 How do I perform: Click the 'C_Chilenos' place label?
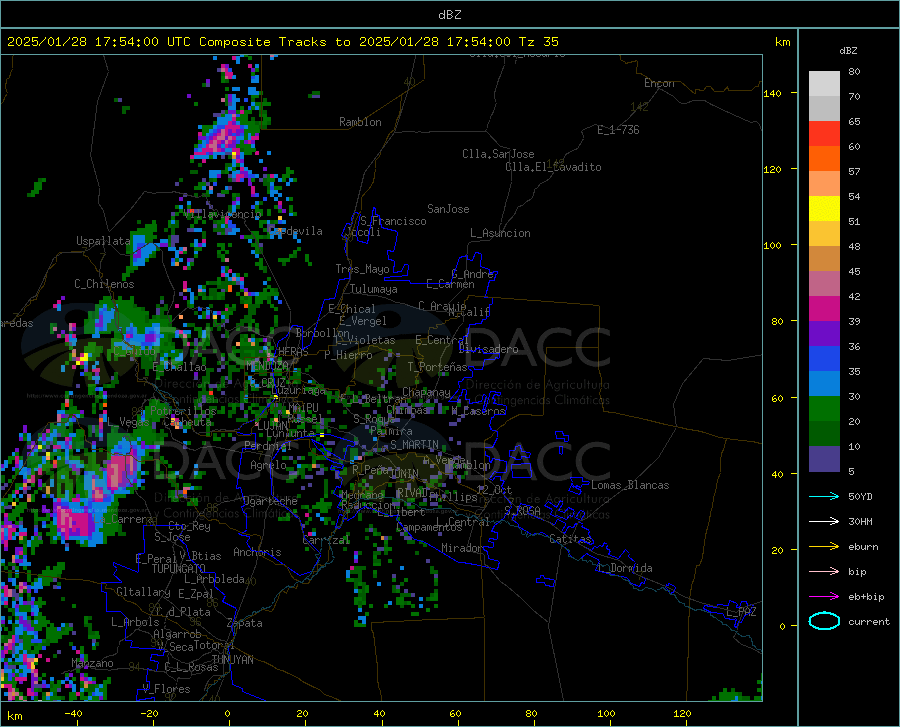point(104,284)
